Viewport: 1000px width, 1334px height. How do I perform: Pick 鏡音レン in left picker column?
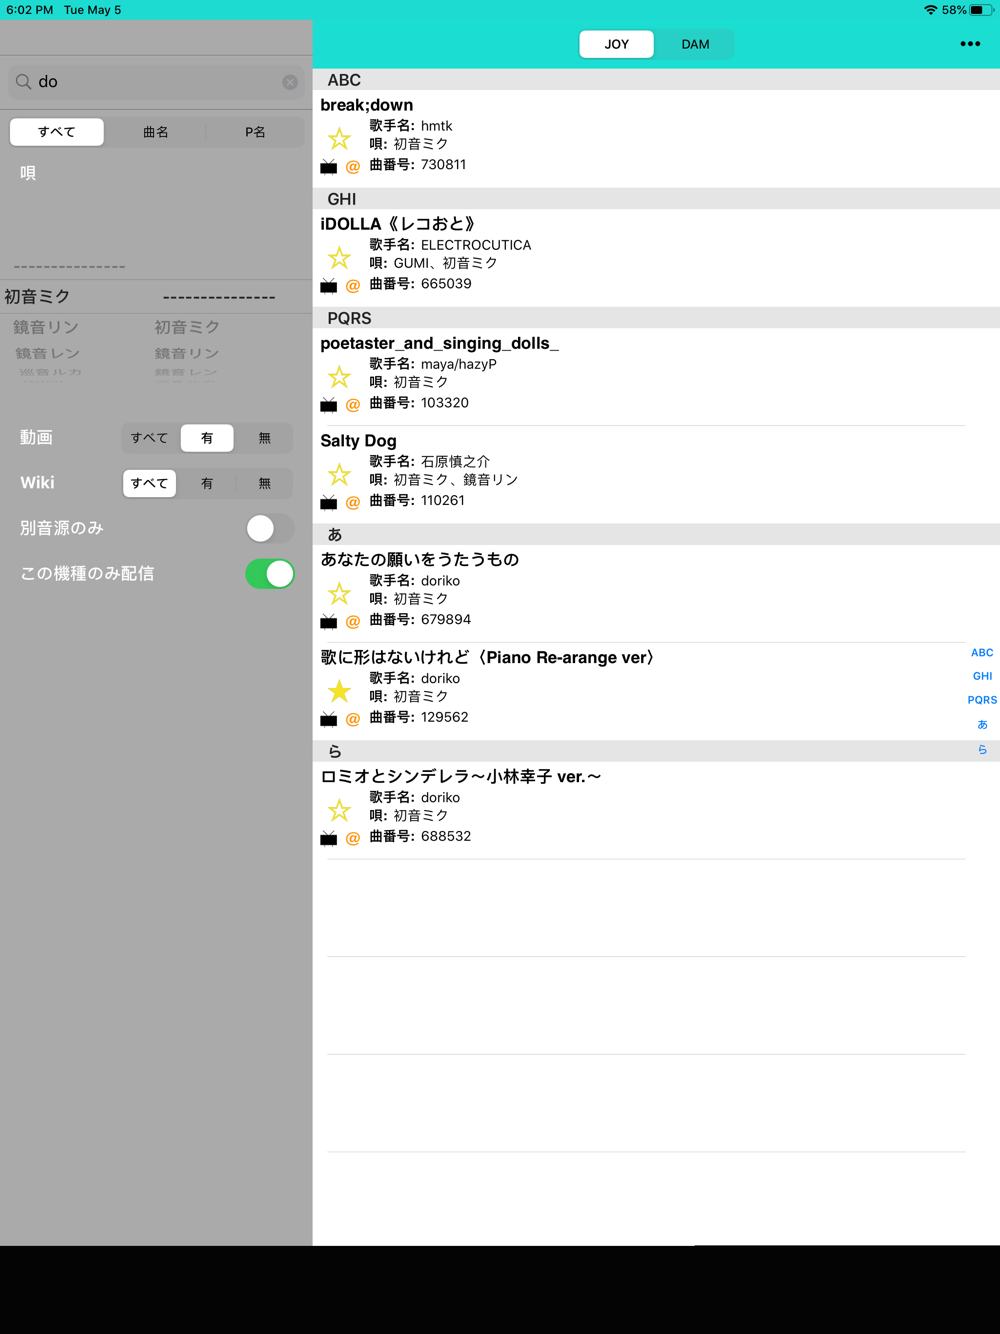(x=47, y=353)
